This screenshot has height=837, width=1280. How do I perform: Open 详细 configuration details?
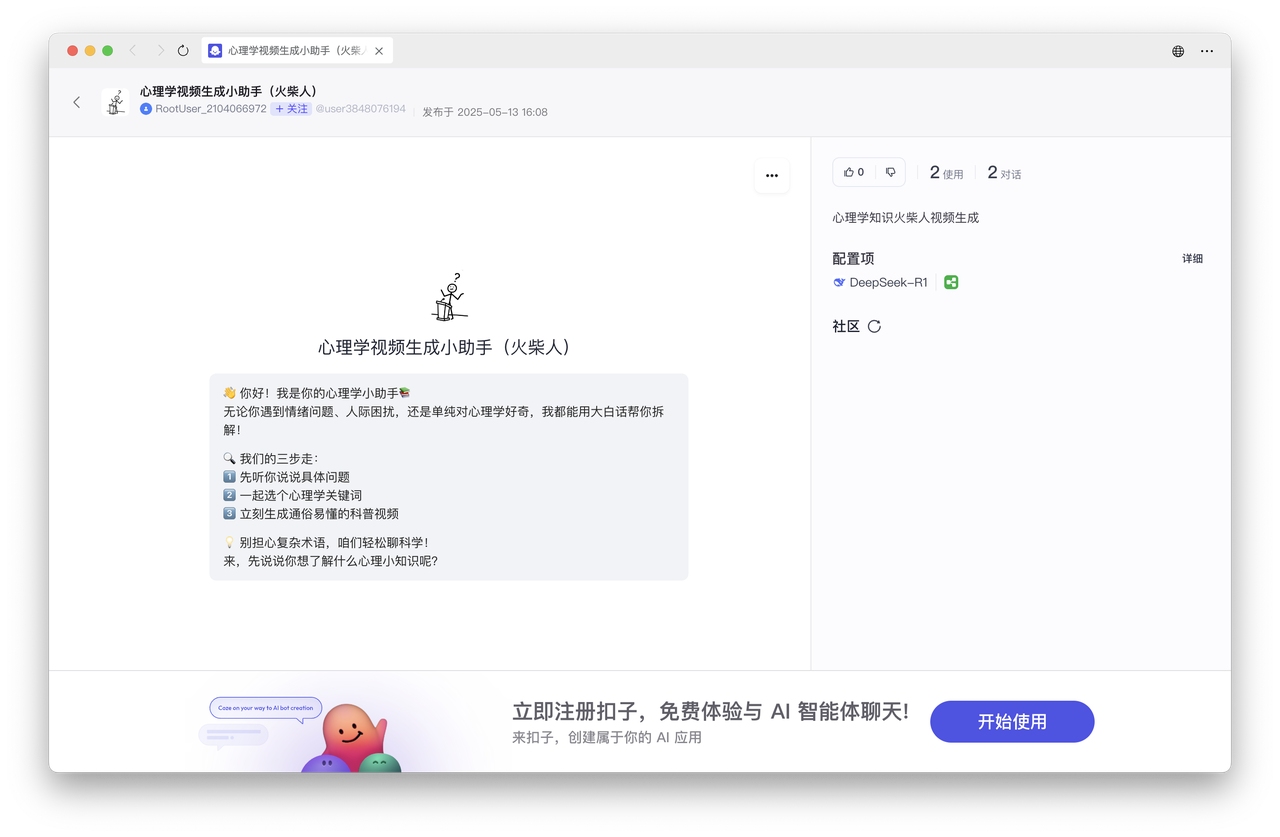tap(1193, 258)
